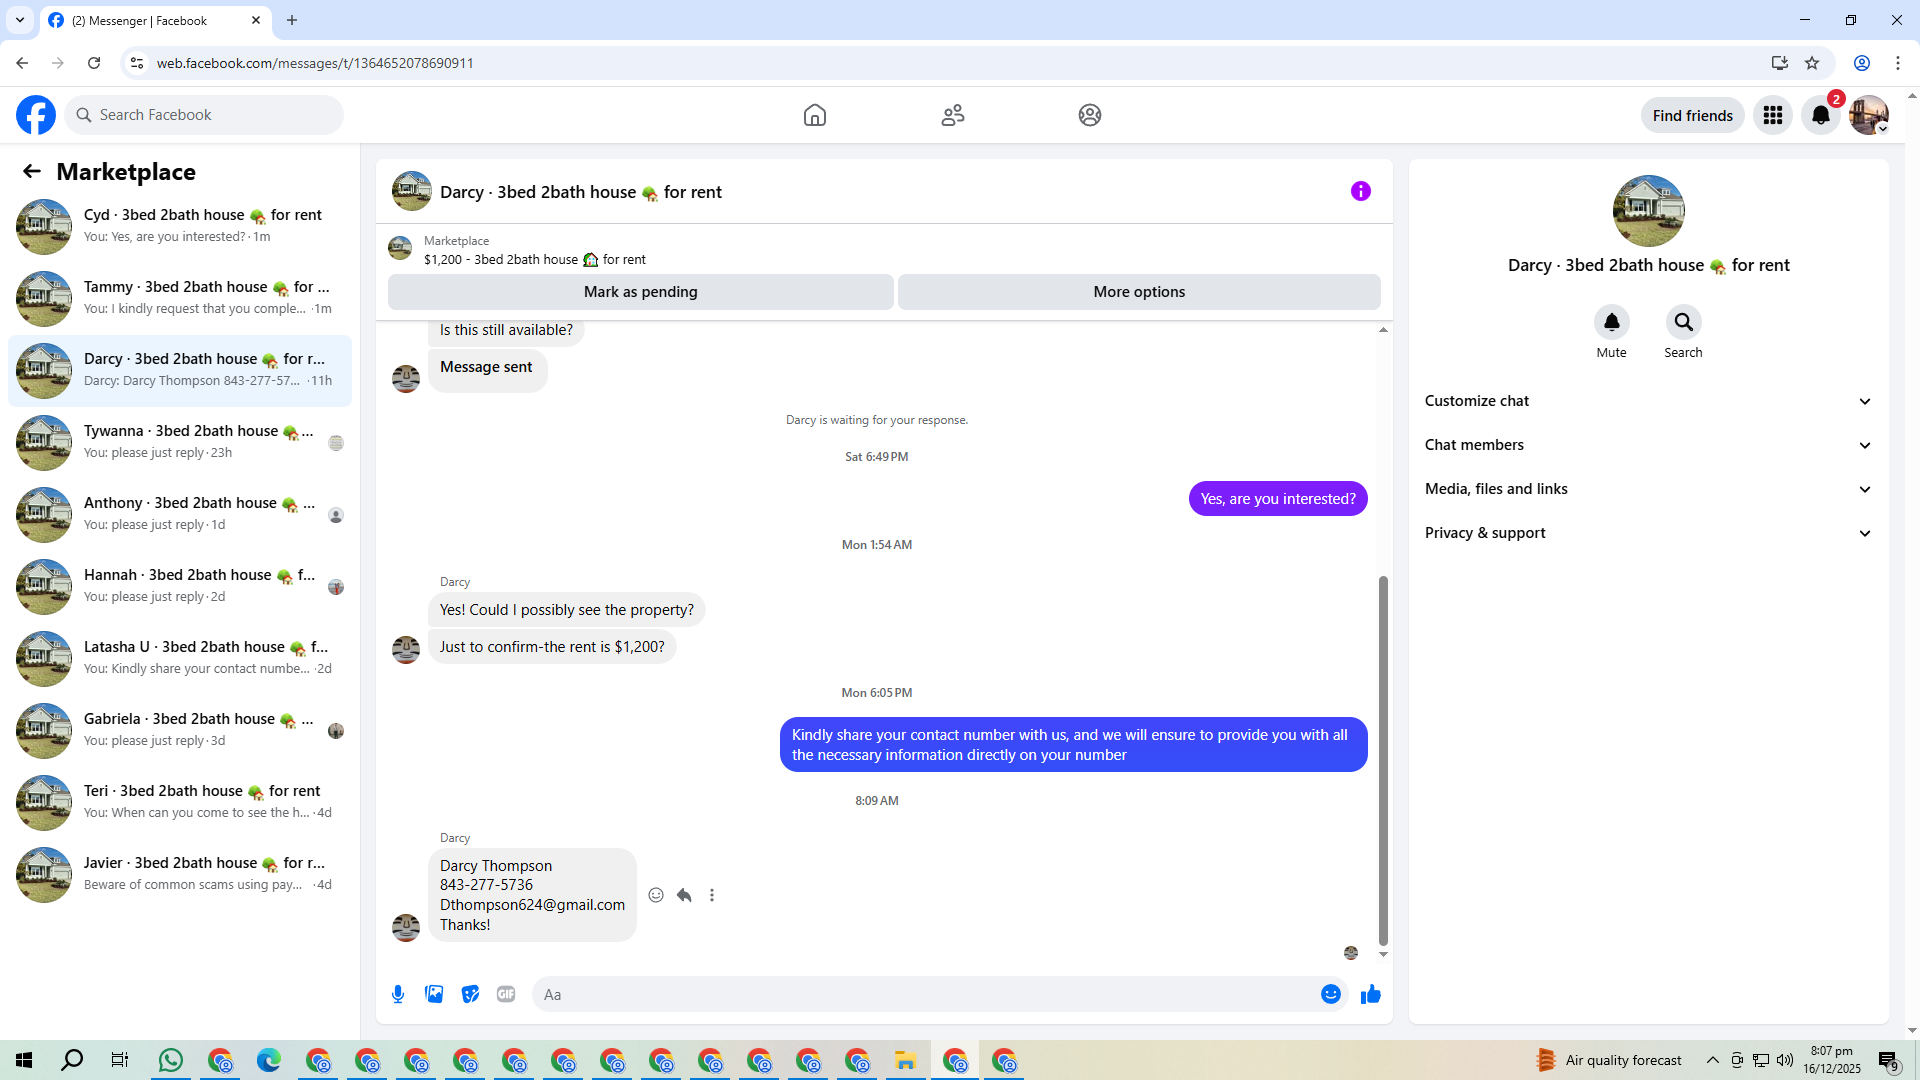The height and width of the screenshot is (1080, 1920).
Task: Click the chat scrollbar thumb
Action: coord(1383,760)
